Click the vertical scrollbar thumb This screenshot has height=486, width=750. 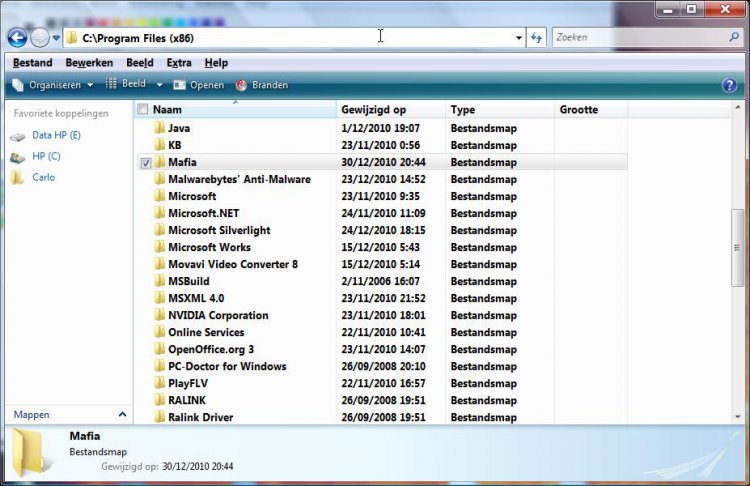coord(737,248)
